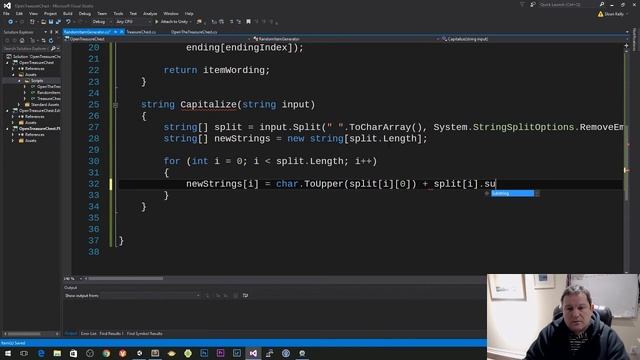Image resolution: width=640 pixels, height=360 pixels.
Task: Switch to the TreasureChest.cs tab
Action: [x=141, y=32]
